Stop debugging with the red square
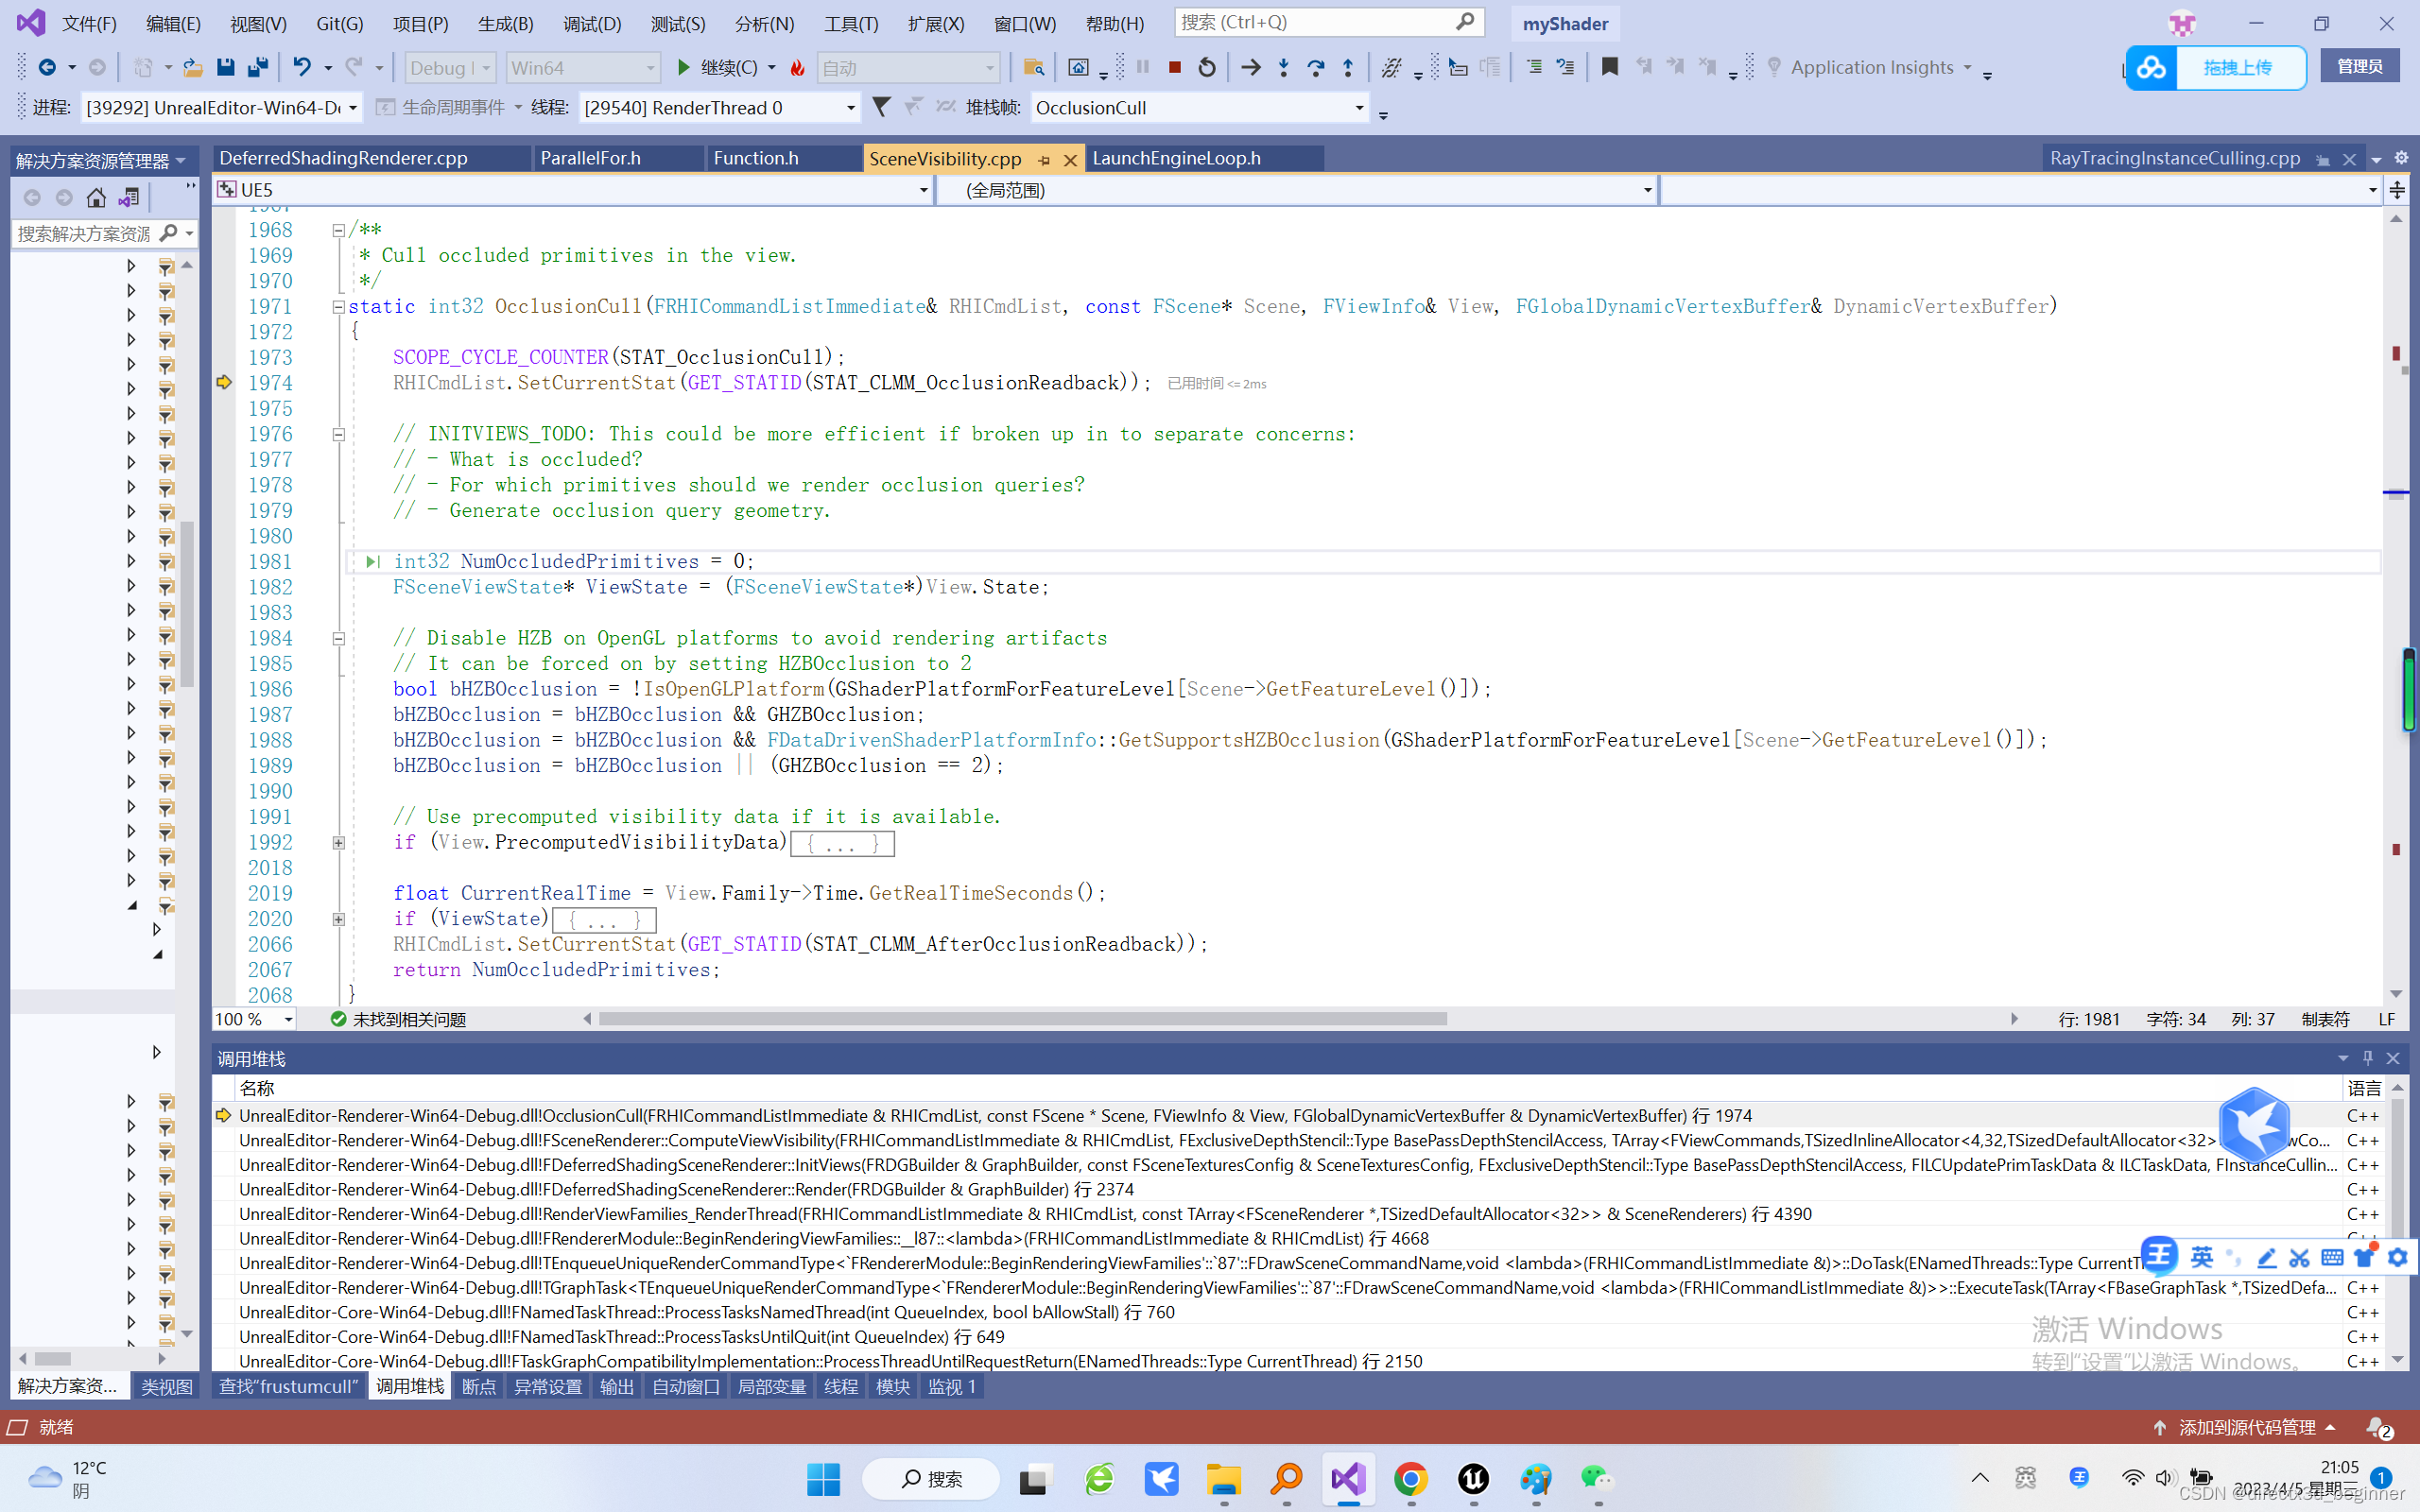Image resolution: width=2420 pixels, height=1512 pixels. coord(1175,67)
